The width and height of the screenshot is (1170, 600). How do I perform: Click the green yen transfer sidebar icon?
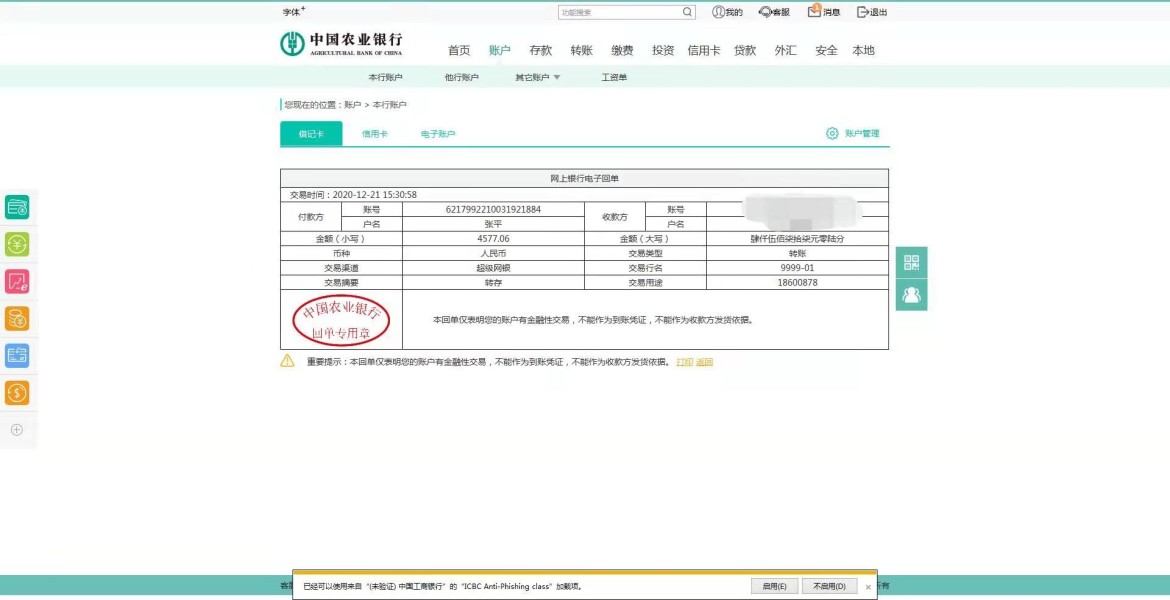[x=17, y=244]
